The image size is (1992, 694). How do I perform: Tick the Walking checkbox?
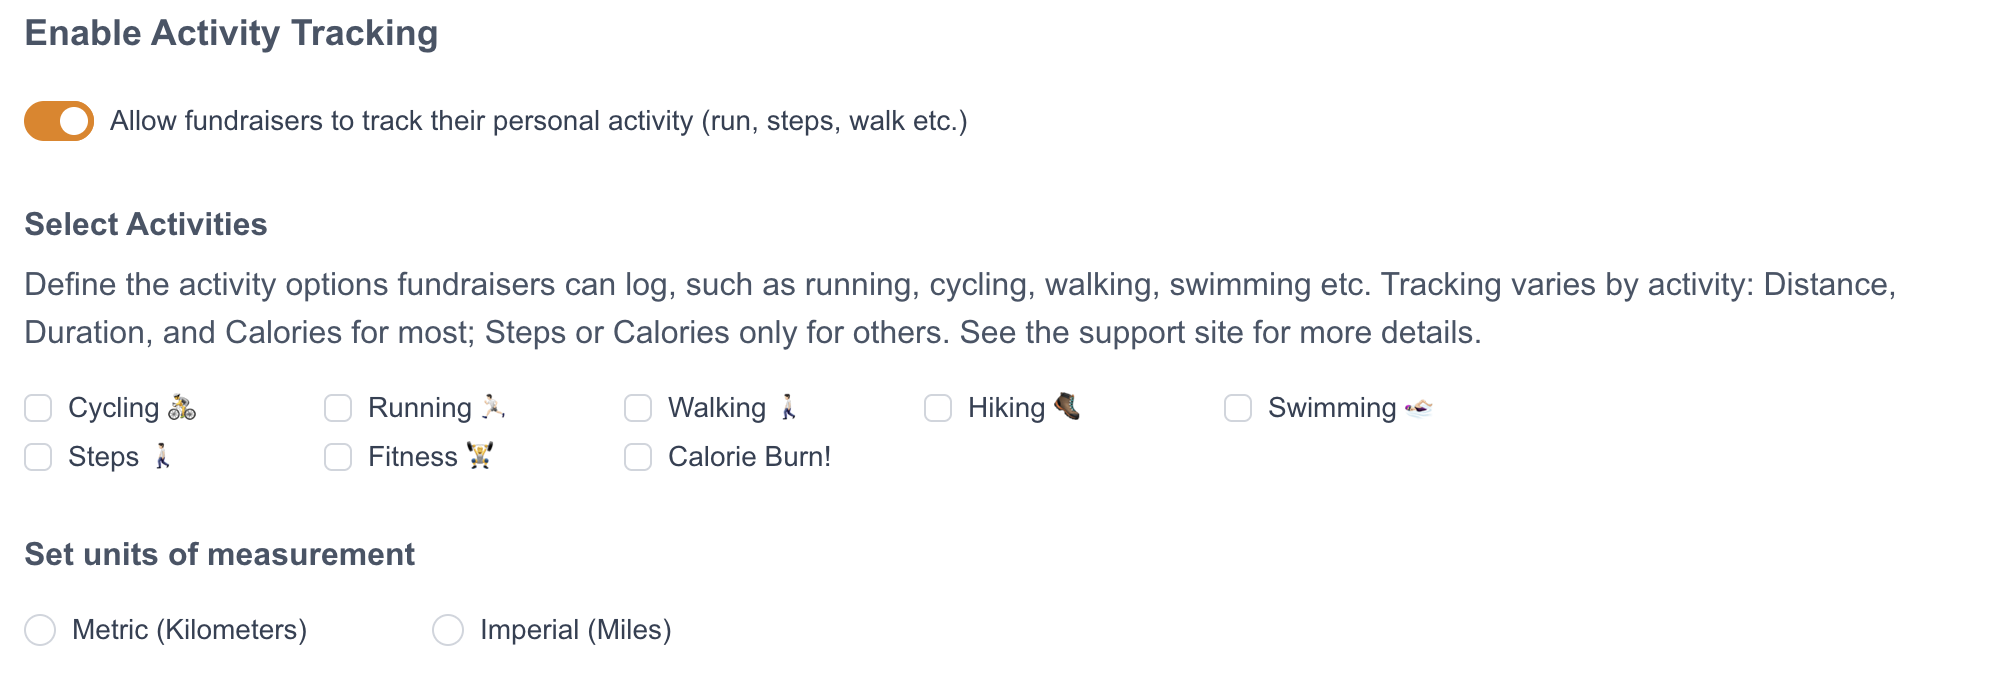pyautogui.click(x=638, y=408)
